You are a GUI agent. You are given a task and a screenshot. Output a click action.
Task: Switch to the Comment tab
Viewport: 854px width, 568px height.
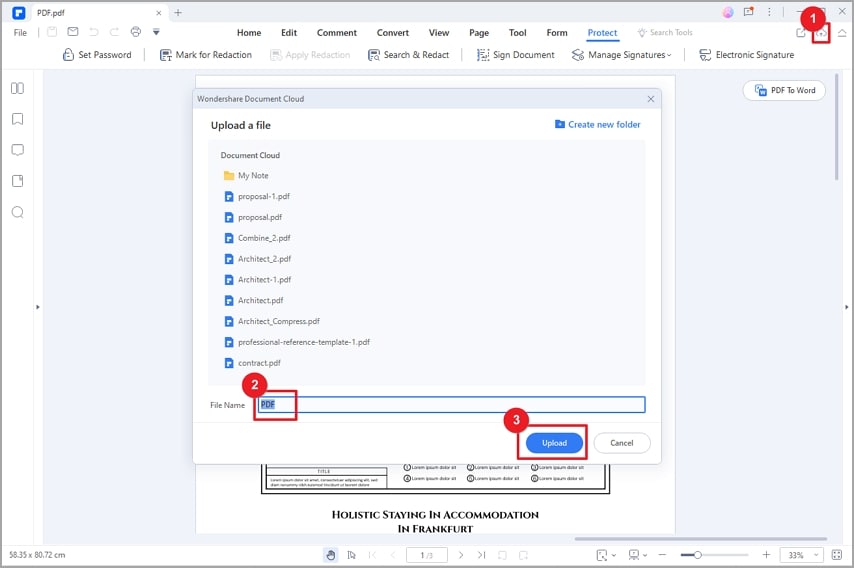coord(337,33)
